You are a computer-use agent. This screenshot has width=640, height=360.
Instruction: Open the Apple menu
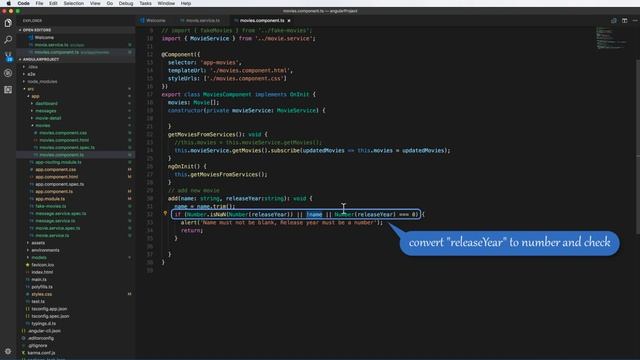pos(8,3)
